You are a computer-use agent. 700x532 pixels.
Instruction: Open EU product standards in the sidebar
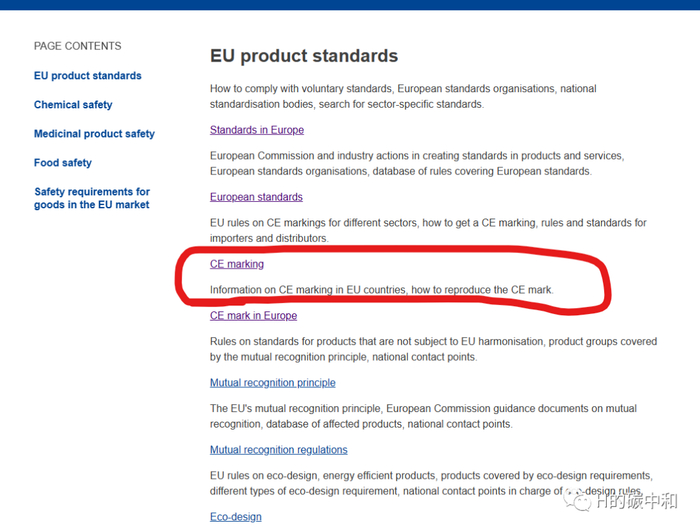[88, 76]
